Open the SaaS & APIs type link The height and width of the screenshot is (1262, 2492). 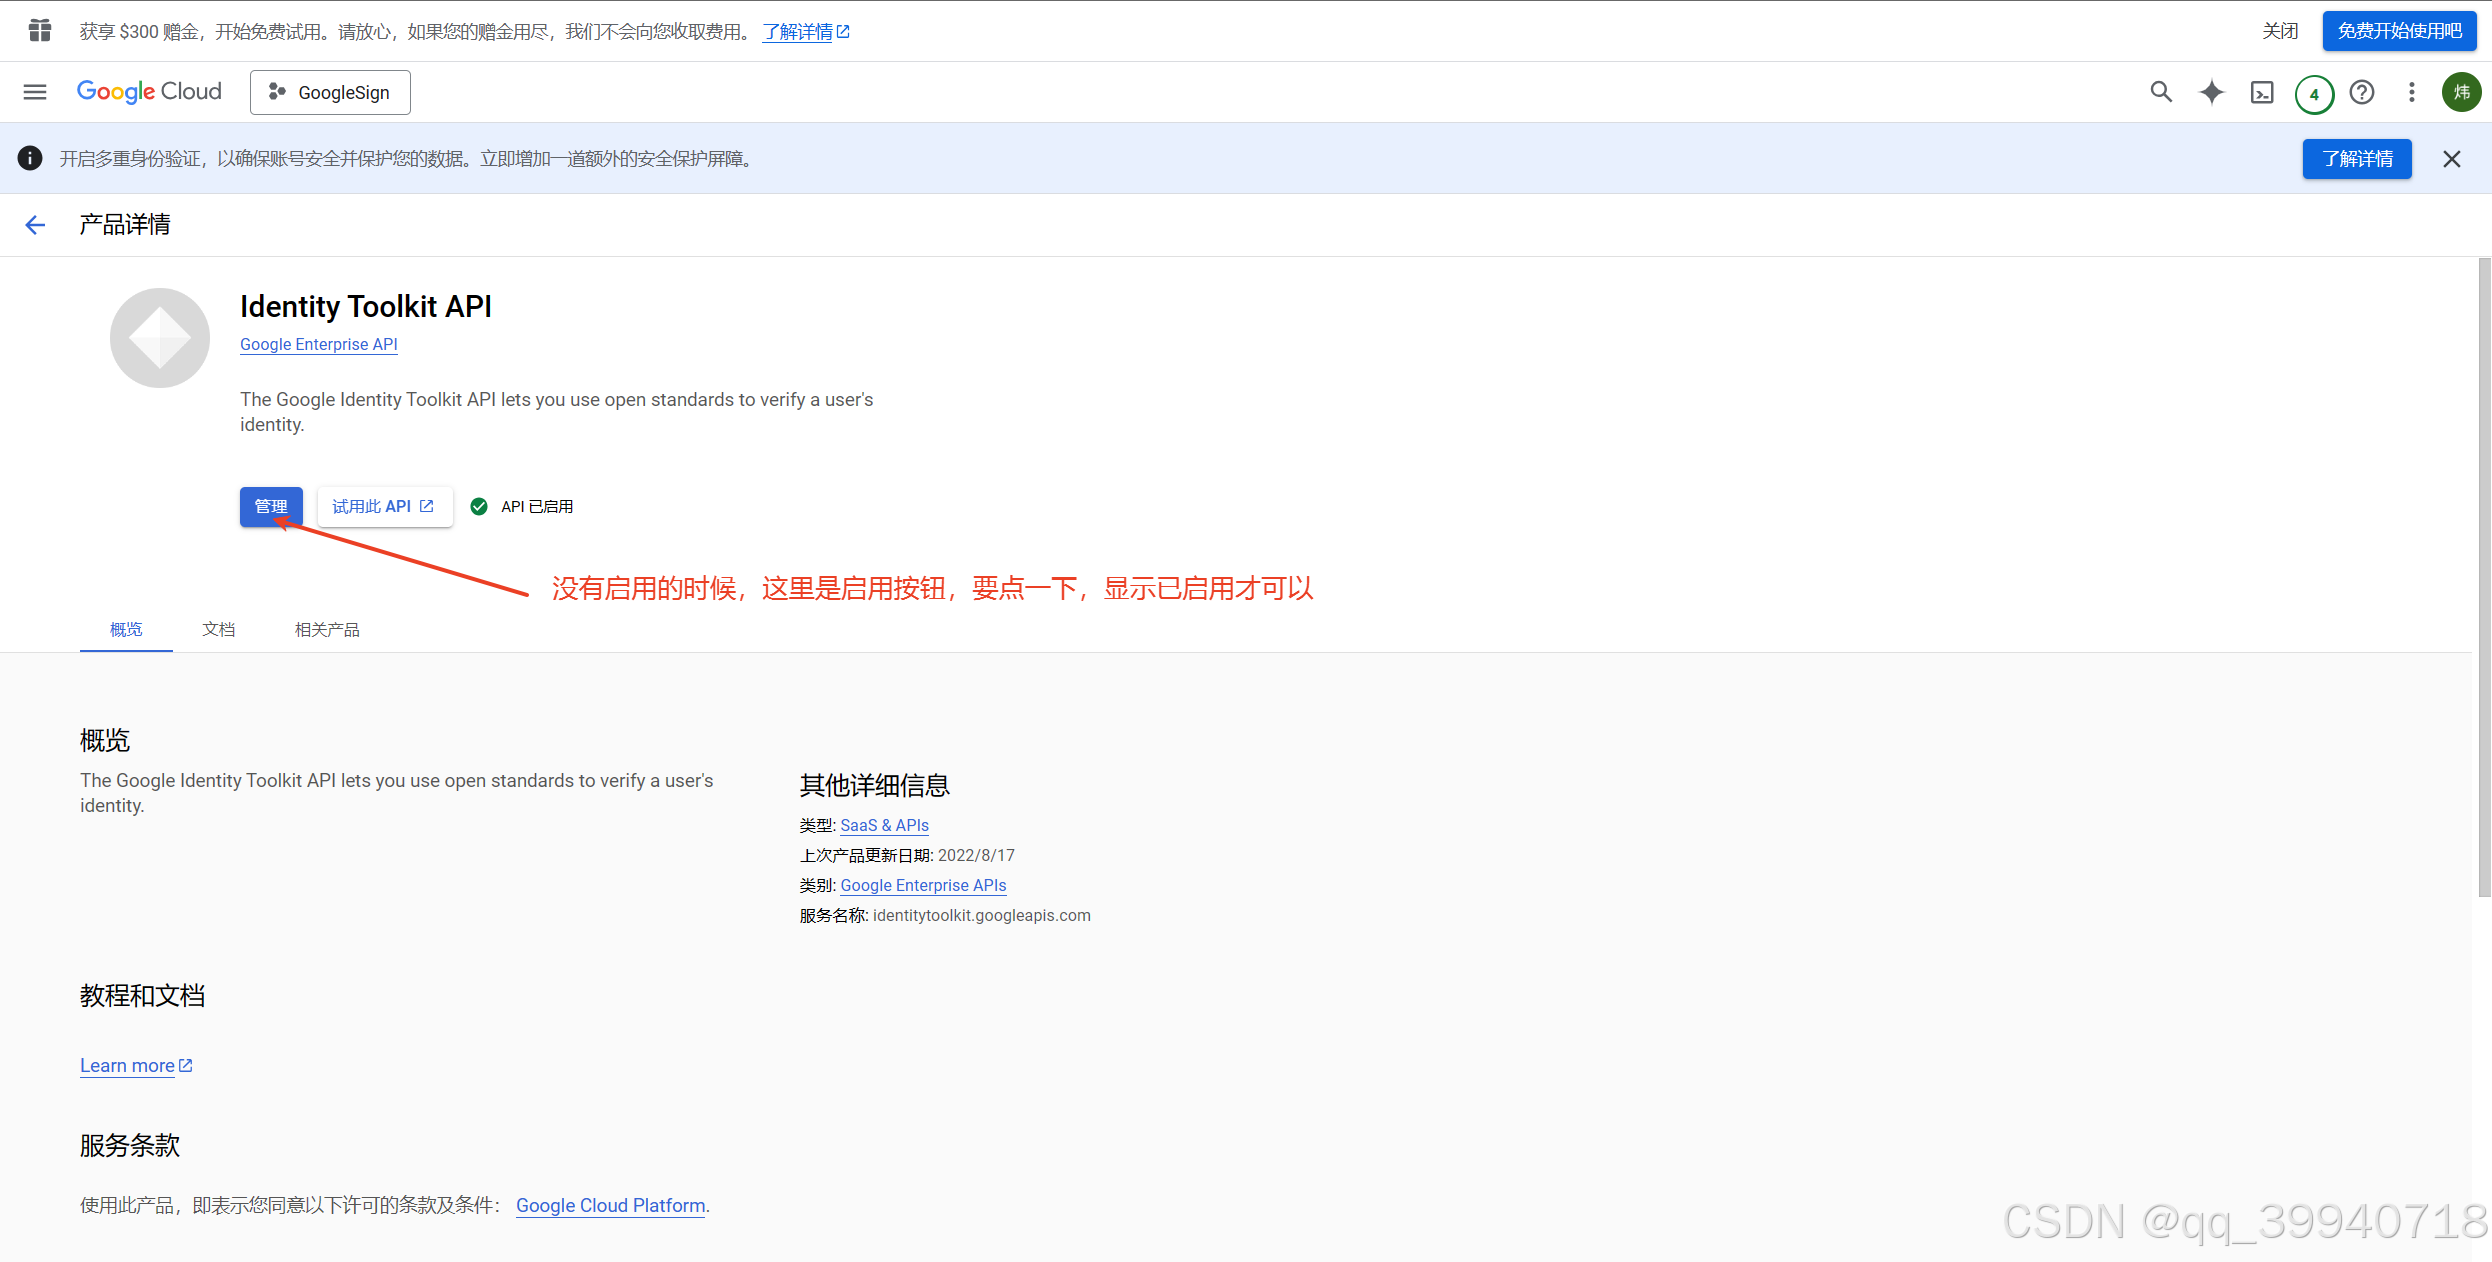click(x=884, y=825)
